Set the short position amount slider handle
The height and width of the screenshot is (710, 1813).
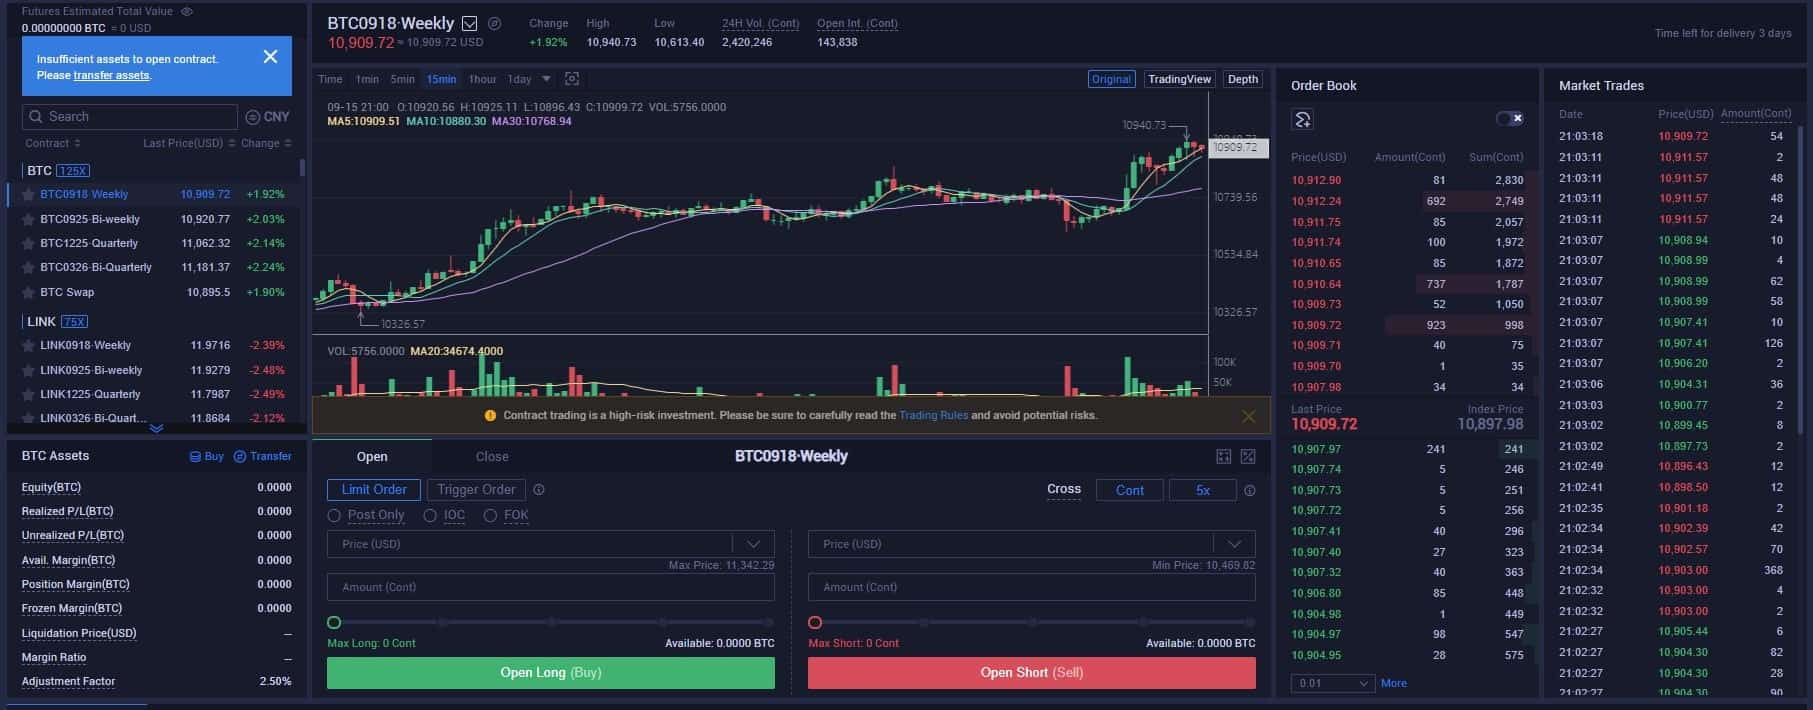click(x=815, y=622)
